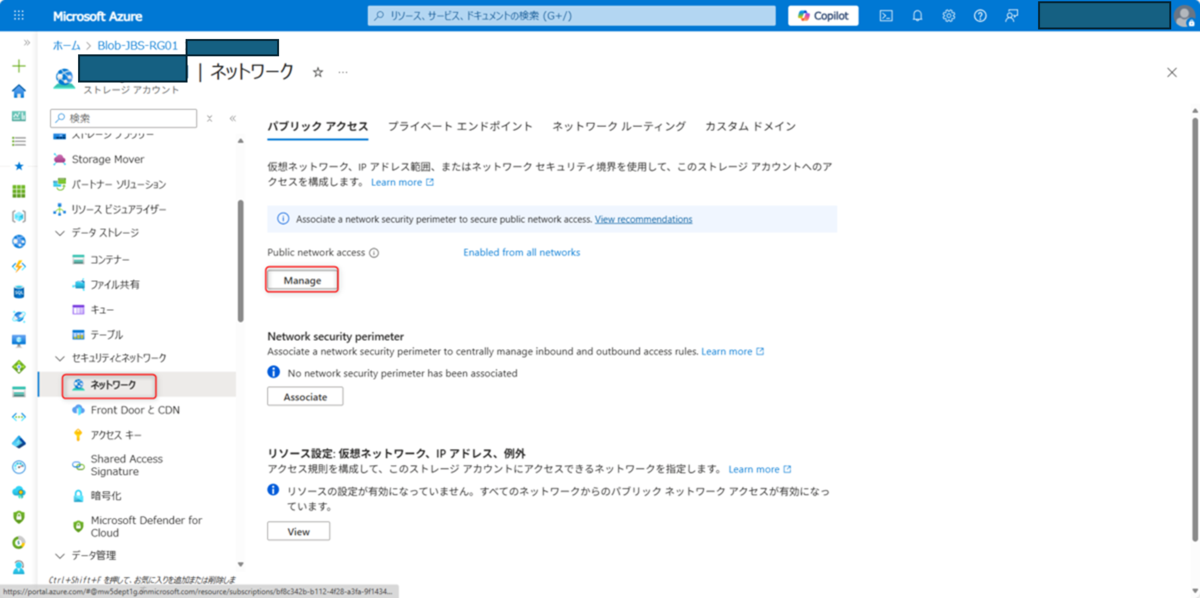Collapse the データ ストレージ section
1200x598 pixels.
coord(60,233)
